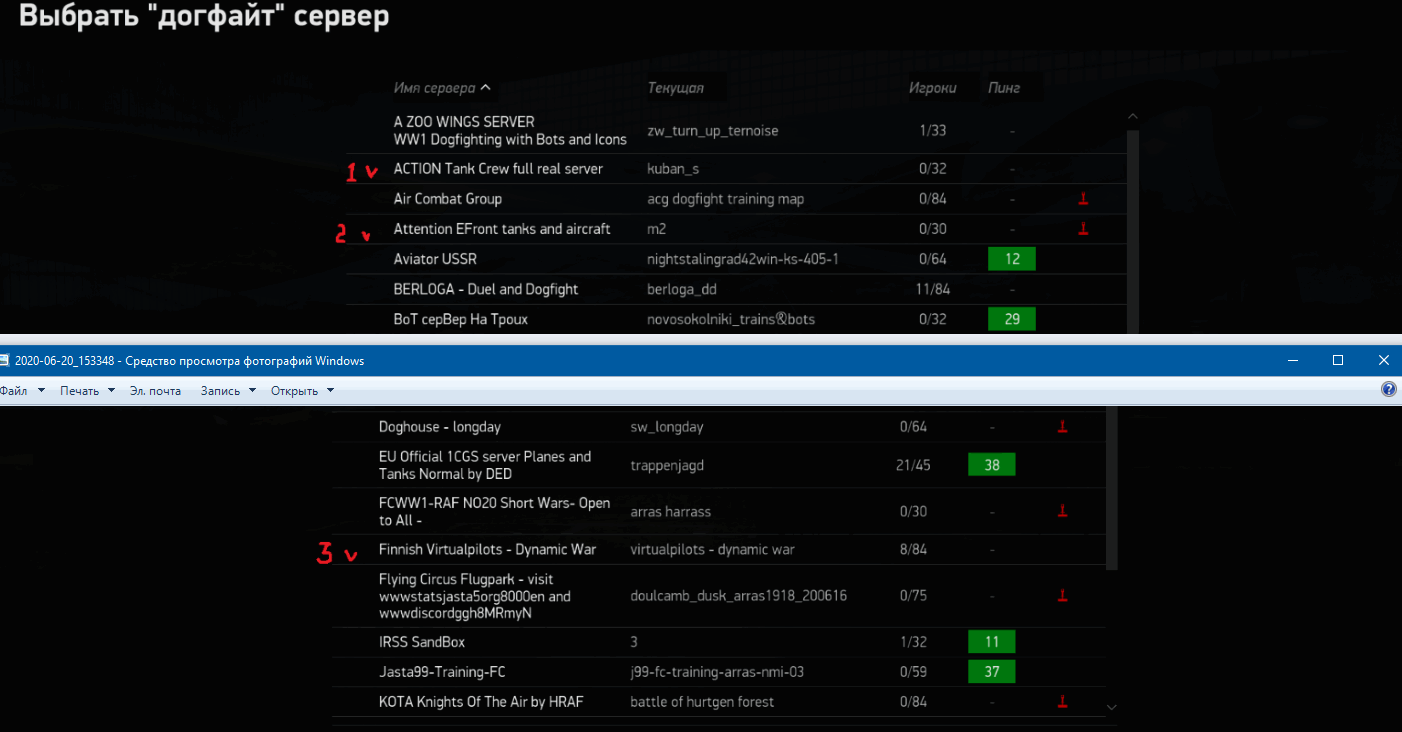Image resolution: width=1402 pixels, height=732 pixels.
Task: Select the Flying Circus Flugpark server
Action: pyautogui.click(x=718, y=596)
